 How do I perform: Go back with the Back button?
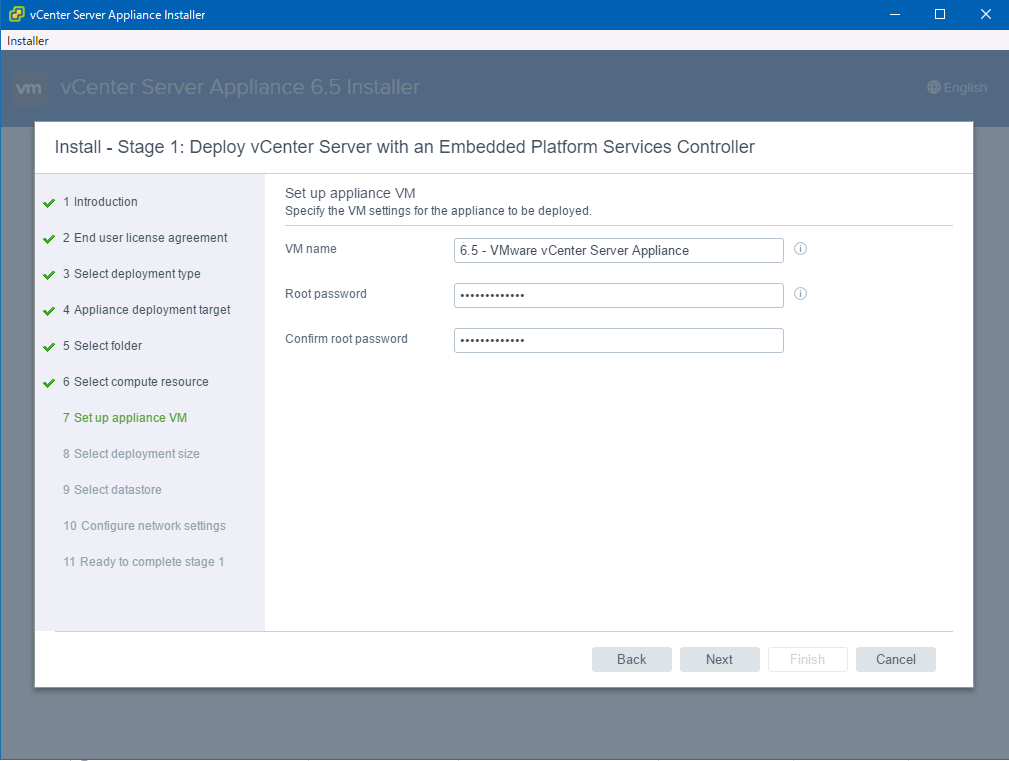(x=631, y=659)
